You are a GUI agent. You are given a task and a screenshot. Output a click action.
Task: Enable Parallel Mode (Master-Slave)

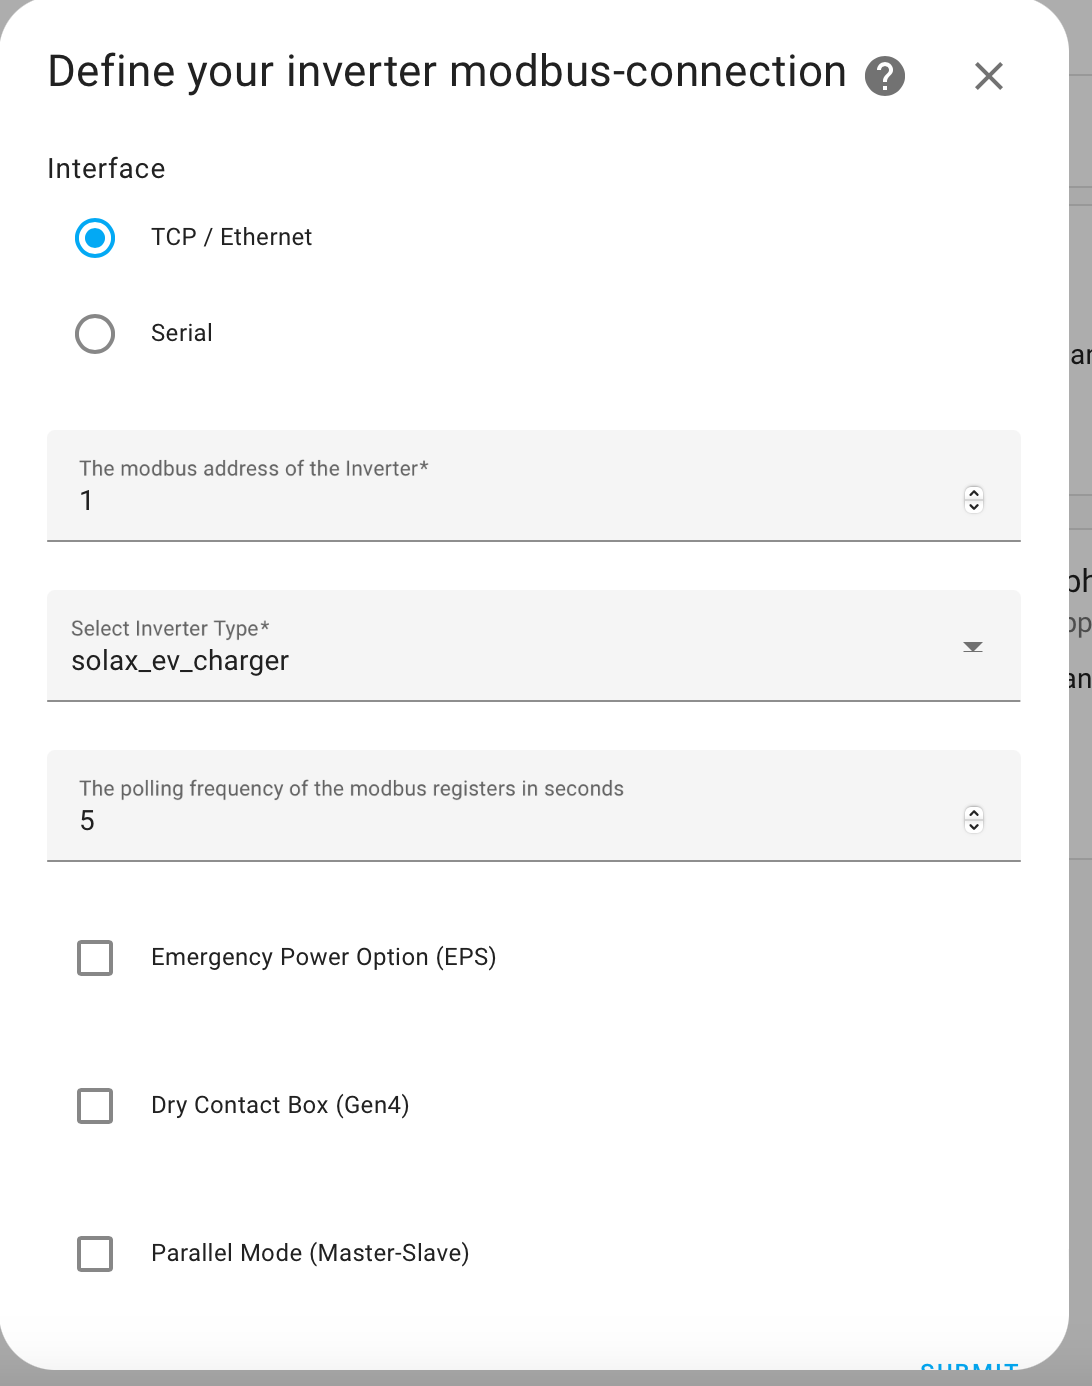coord(95,1254)
